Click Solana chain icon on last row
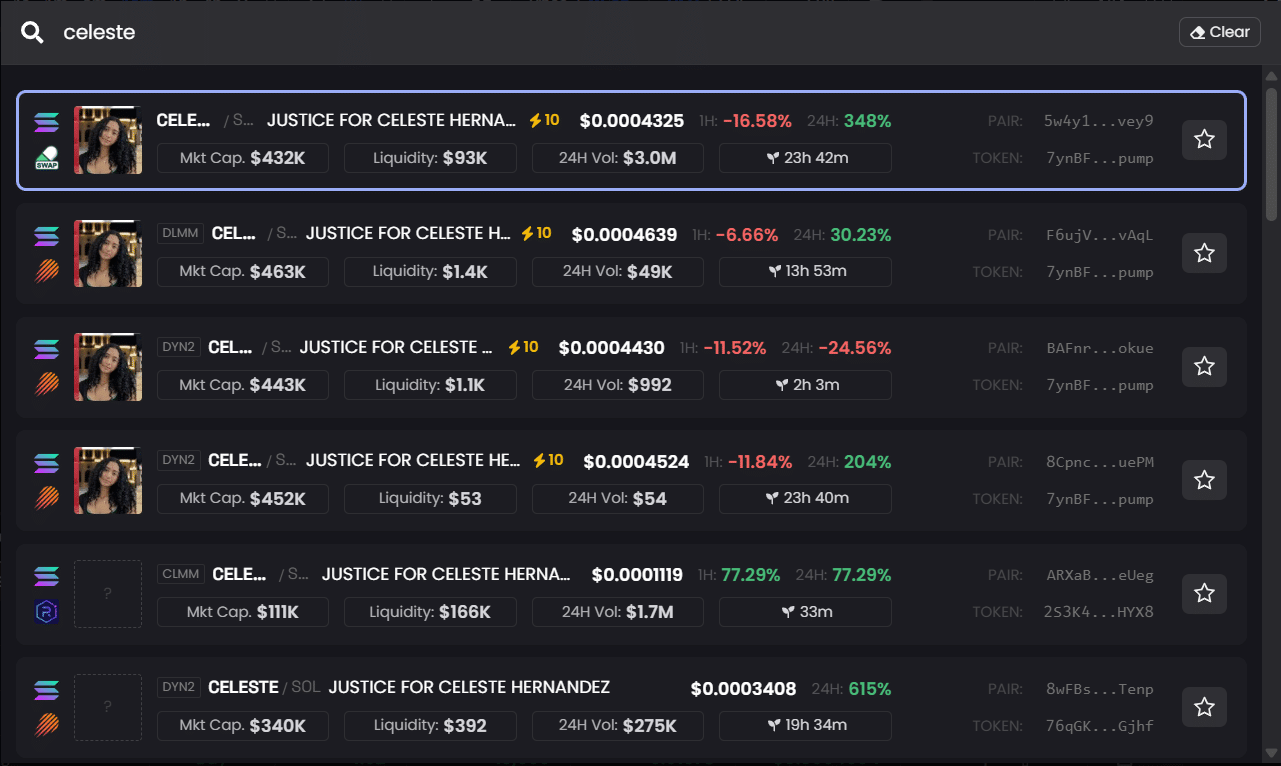This screenshot has height=766, width=1281. 47,689
